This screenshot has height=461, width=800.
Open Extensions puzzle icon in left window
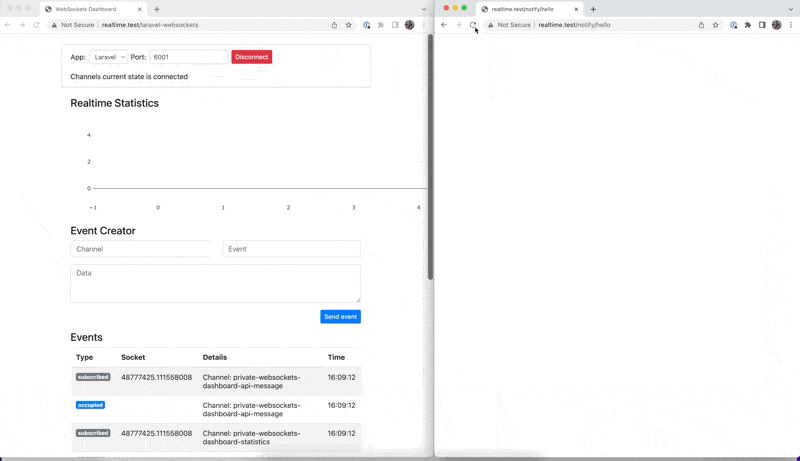pos(381,25)
